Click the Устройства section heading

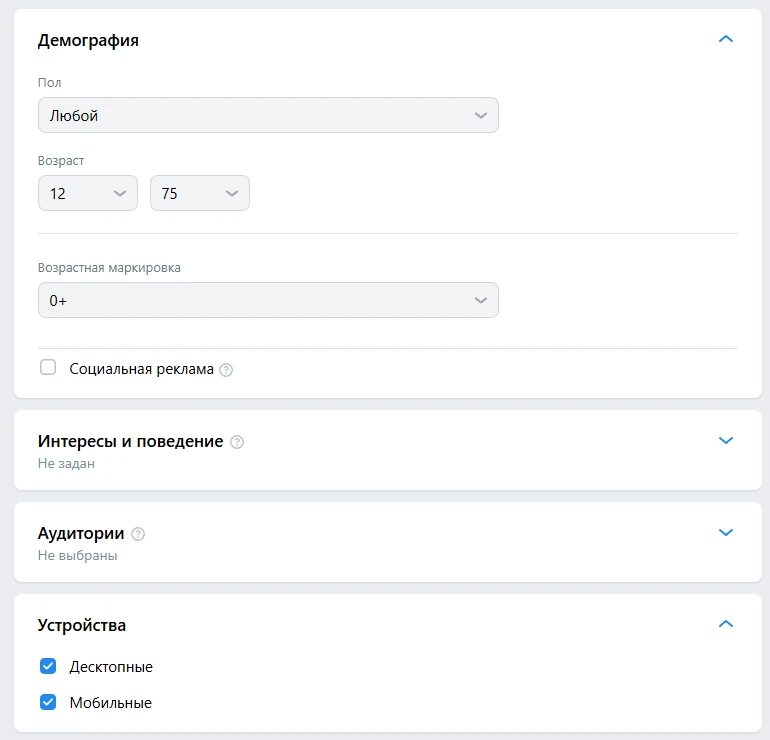tap(82, 625)
